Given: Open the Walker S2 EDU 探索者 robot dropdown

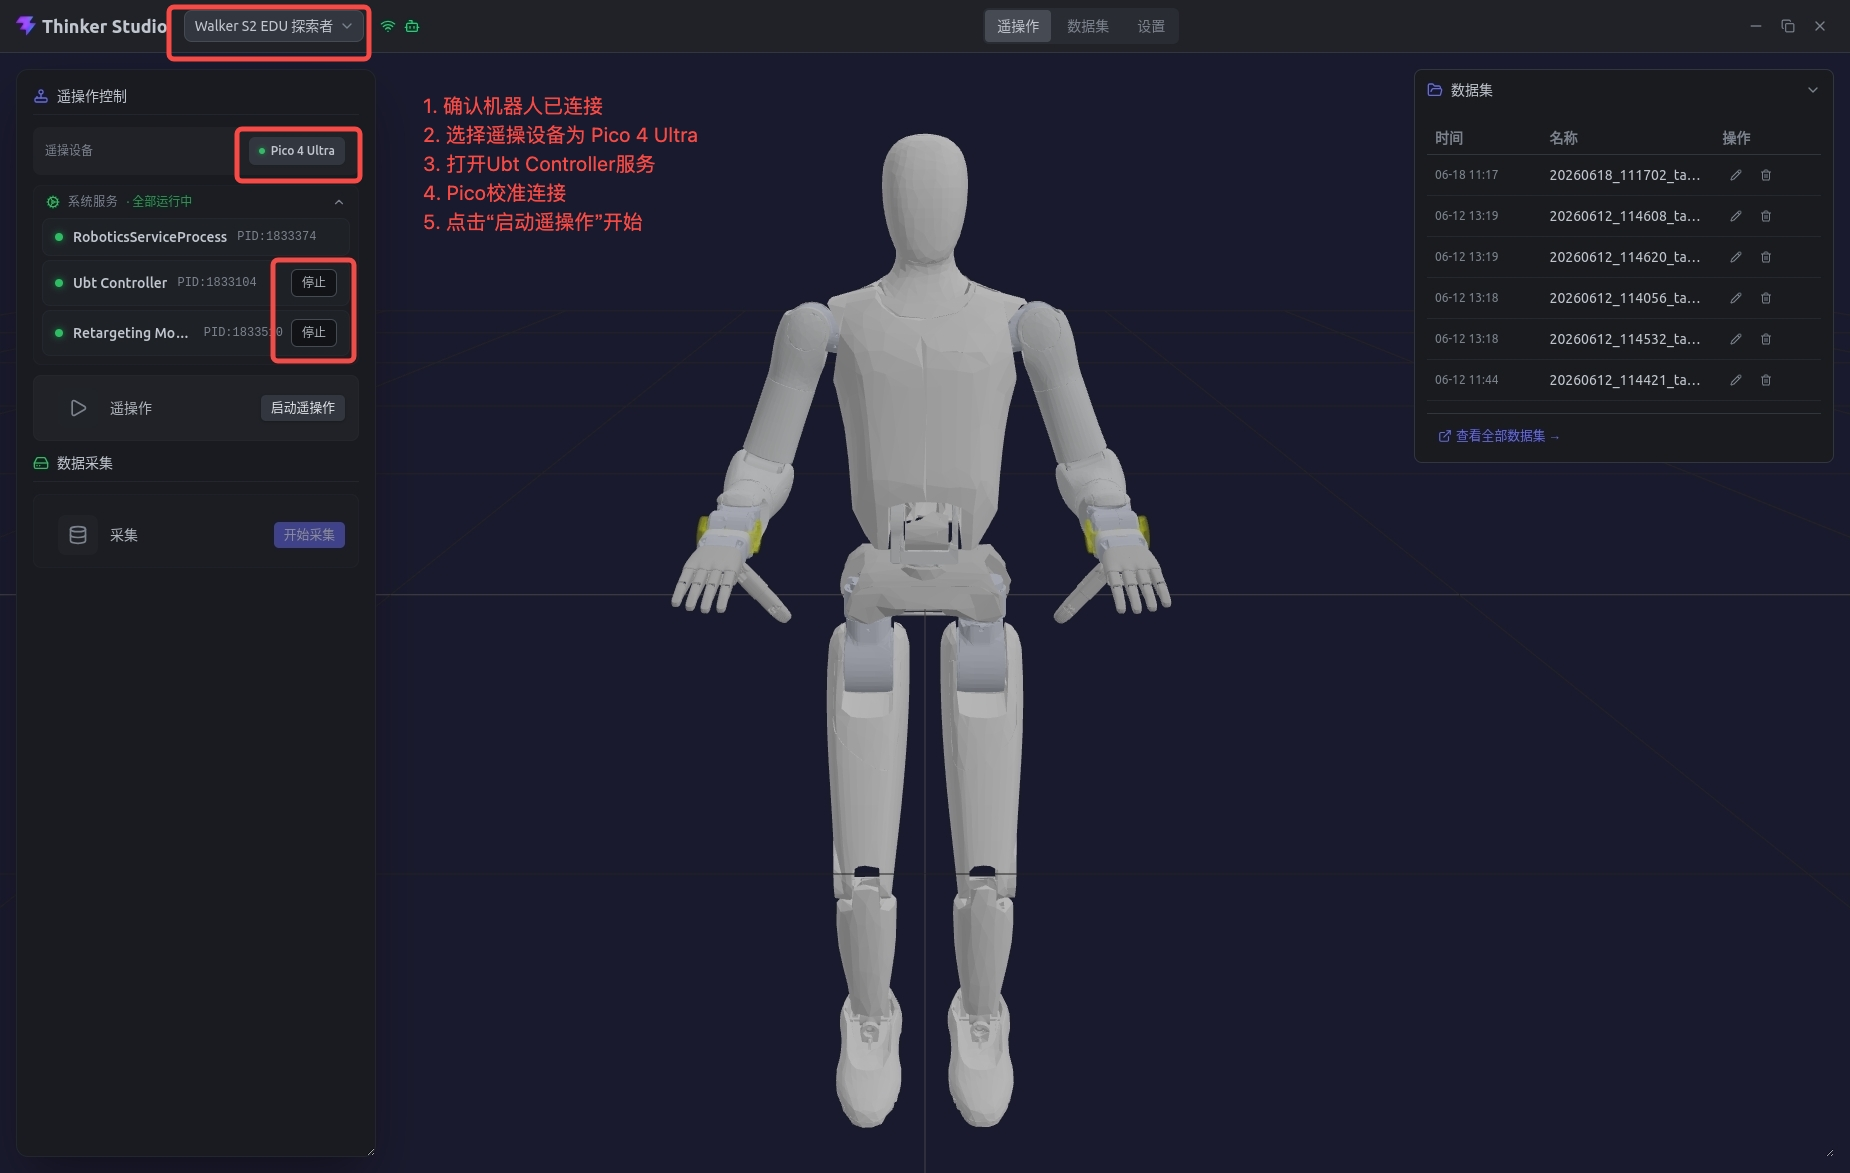Looking at the screenshot, I should pyautogui.click(x=273, y=26).
